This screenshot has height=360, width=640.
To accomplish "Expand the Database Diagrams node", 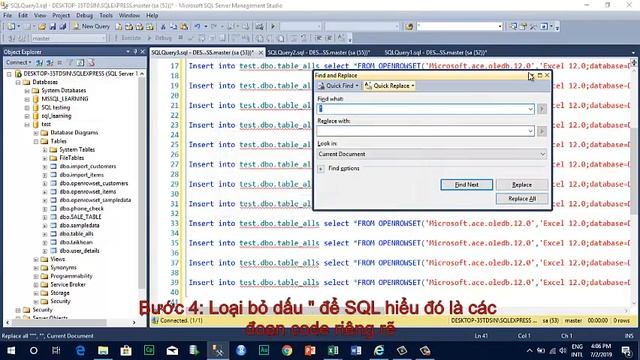I will point(36,133).
